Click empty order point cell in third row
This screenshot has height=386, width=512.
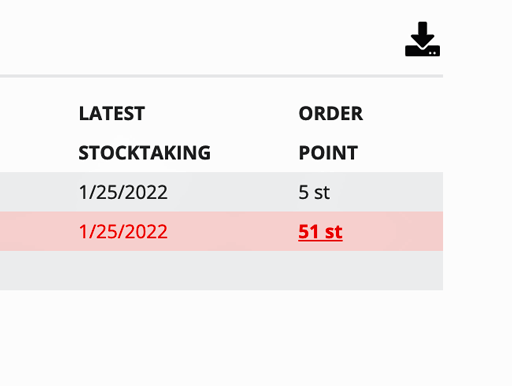coord(367,270)
